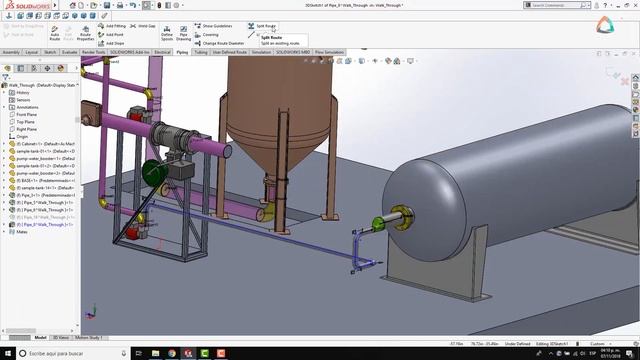640x360 pixels.
Task: Click the Weld Gap tool
Action: [143, 26]
